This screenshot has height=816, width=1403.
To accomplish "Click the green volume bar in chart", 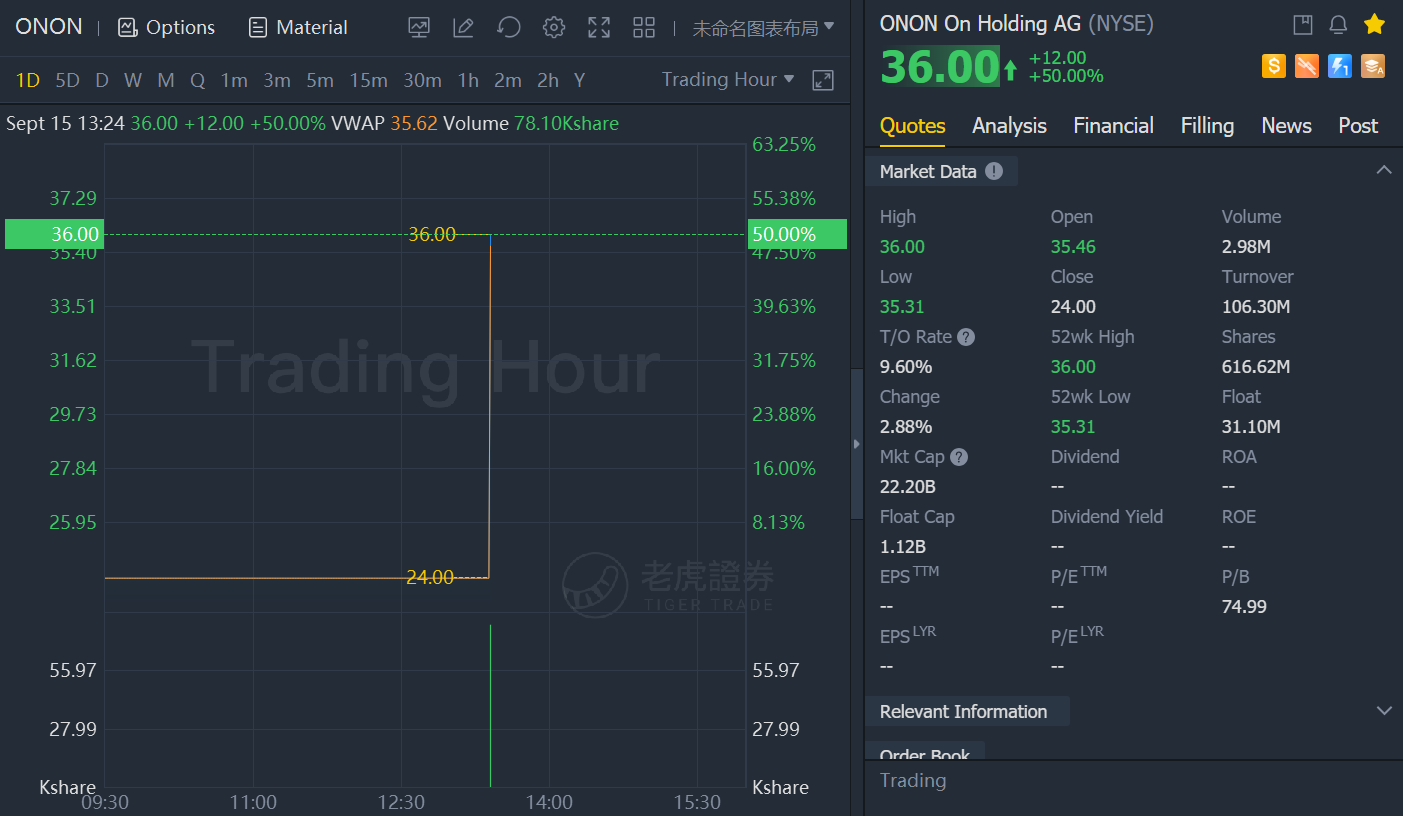I will pyautogui.click(x=490, y=706).
